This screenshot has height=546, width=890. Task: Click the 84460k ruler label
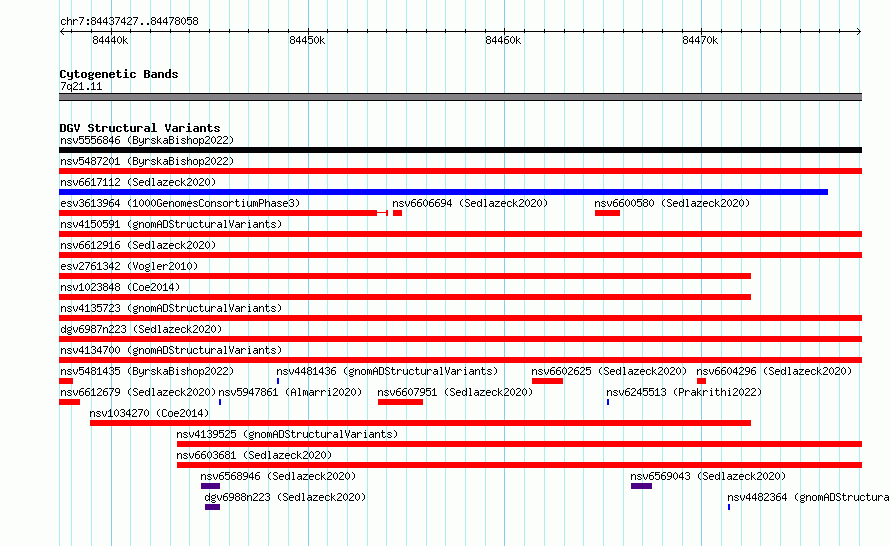click(x=503, y=40)
